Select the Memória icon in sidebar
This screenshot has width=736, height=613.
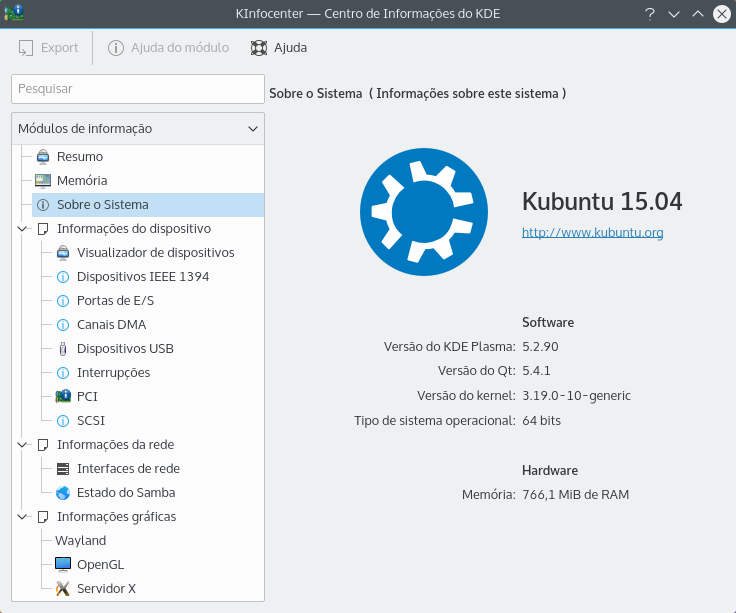click(x=43, y=181)
